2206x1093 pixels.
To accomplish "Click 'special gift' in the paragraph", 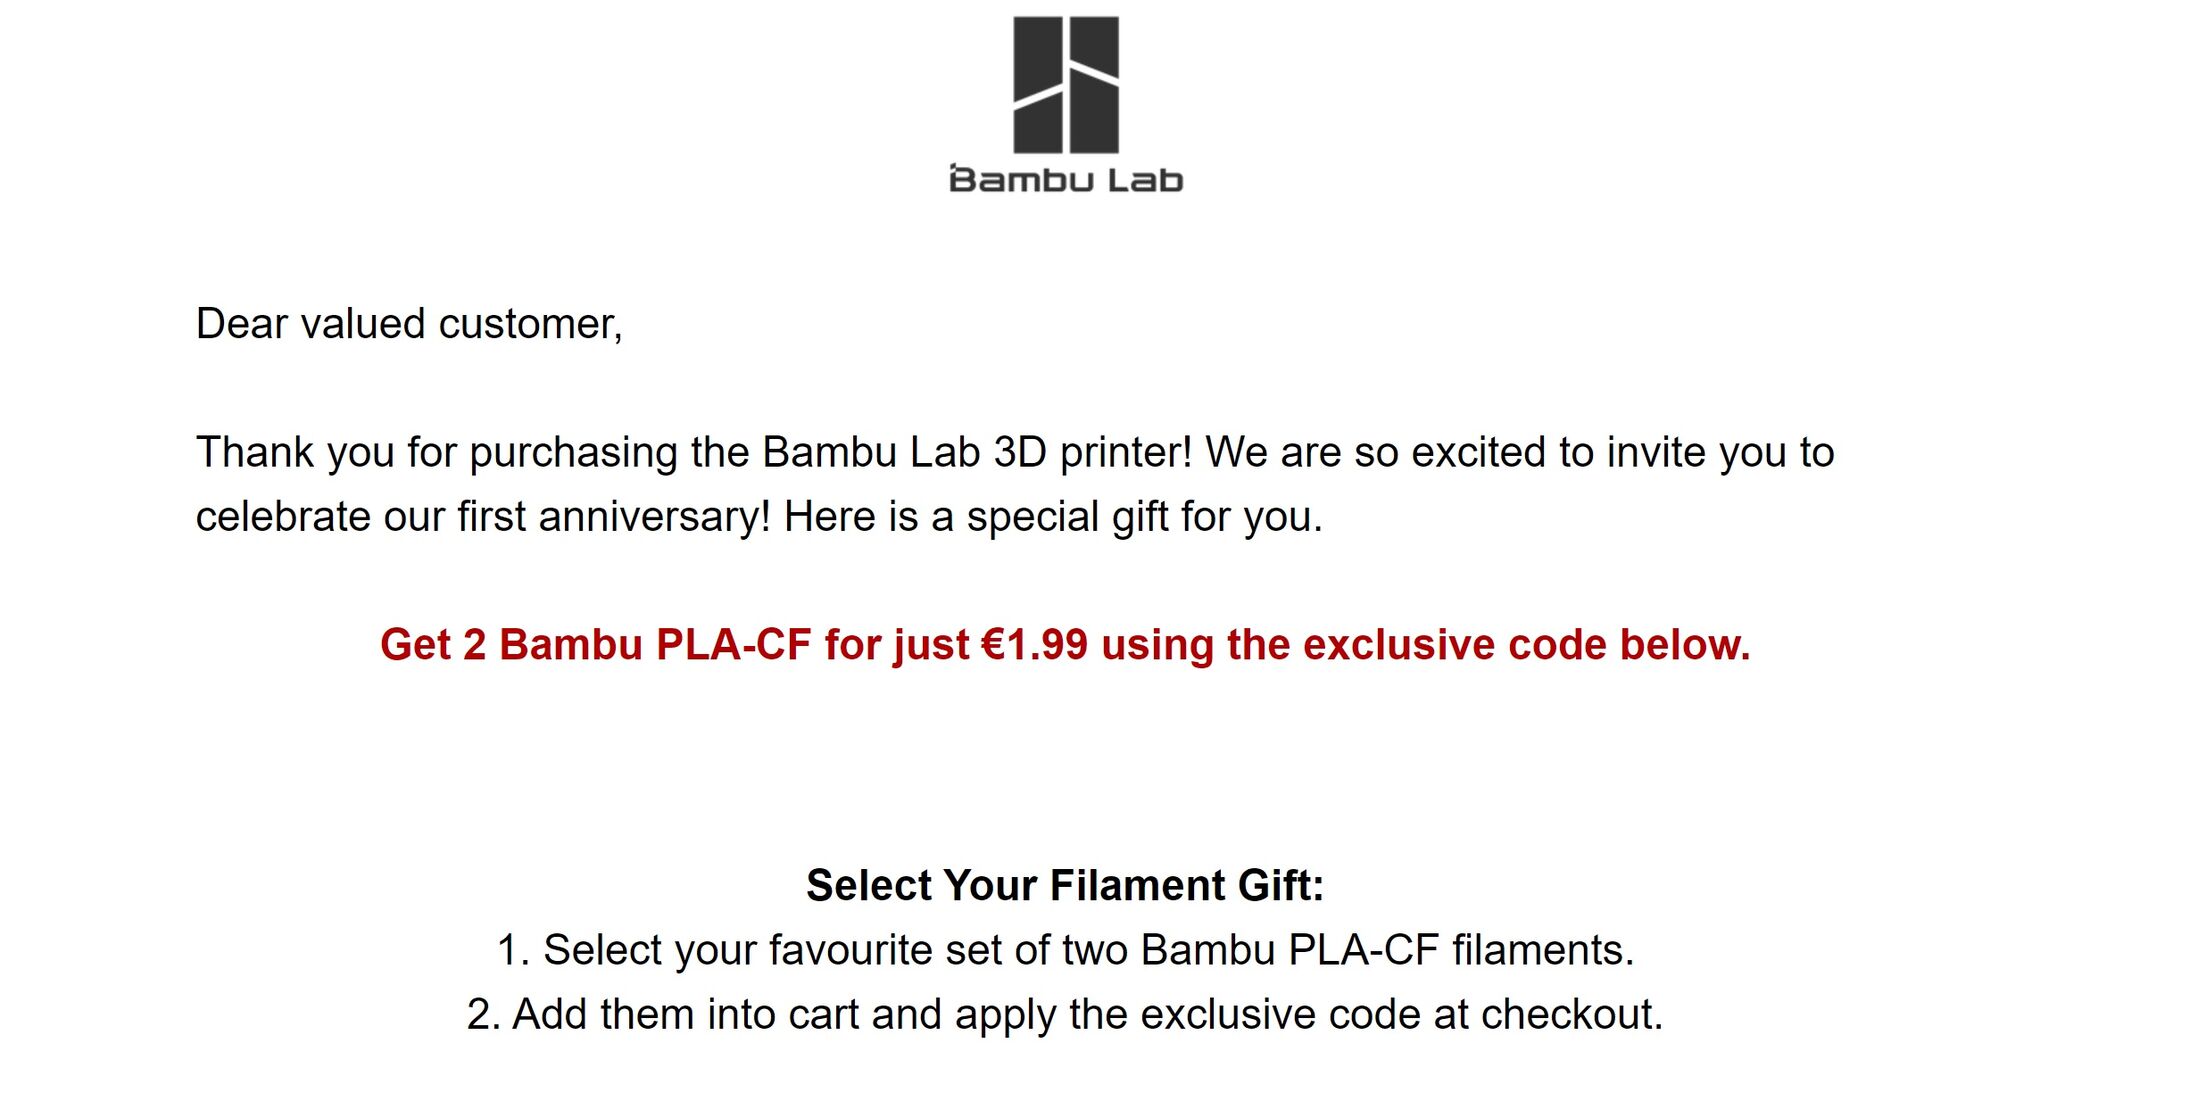I will 1067,517.
